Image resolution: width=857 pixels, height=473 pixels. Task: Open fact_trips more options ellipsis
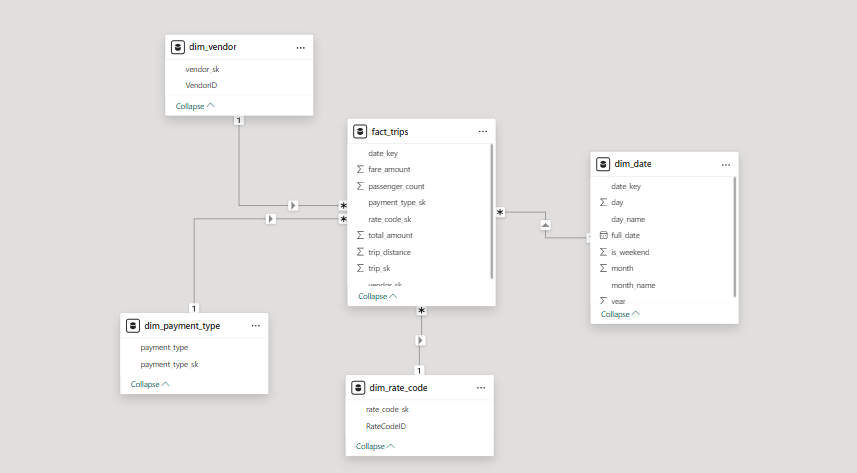[483, 131]
